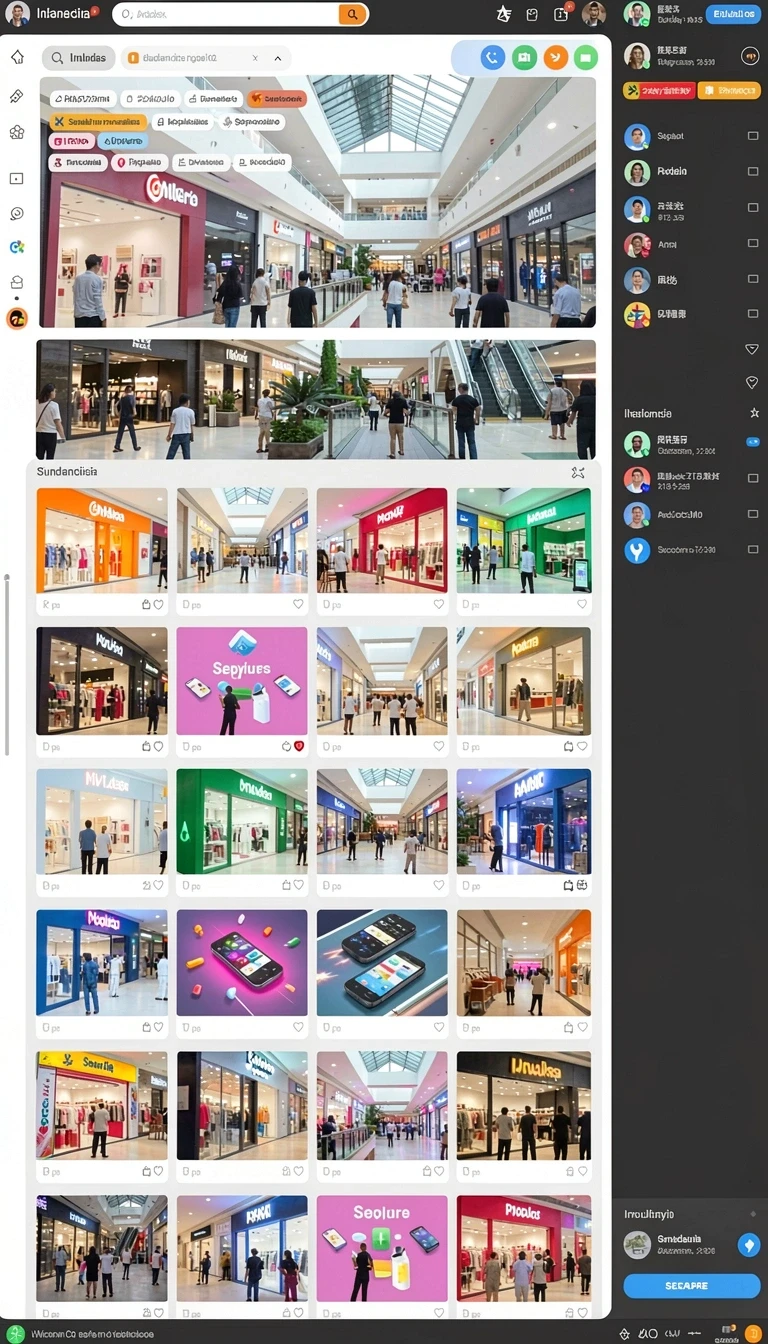The height and width of the screenshot is (1344, 768).
Task: Click the orange icon in status bar corner
Action: pyautogui.click(x=753, y=1333)
